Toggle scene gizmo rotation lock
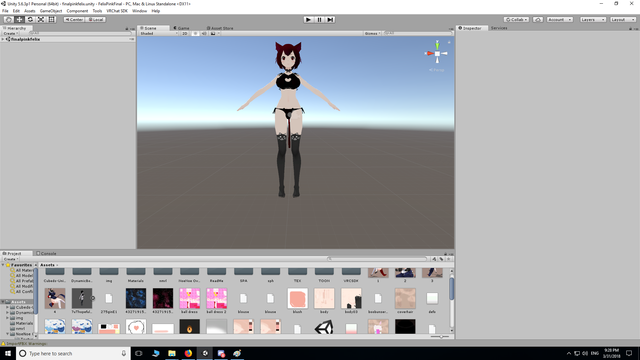The width and height of the screenshot is (640, 360). click(x=449, y=42)
